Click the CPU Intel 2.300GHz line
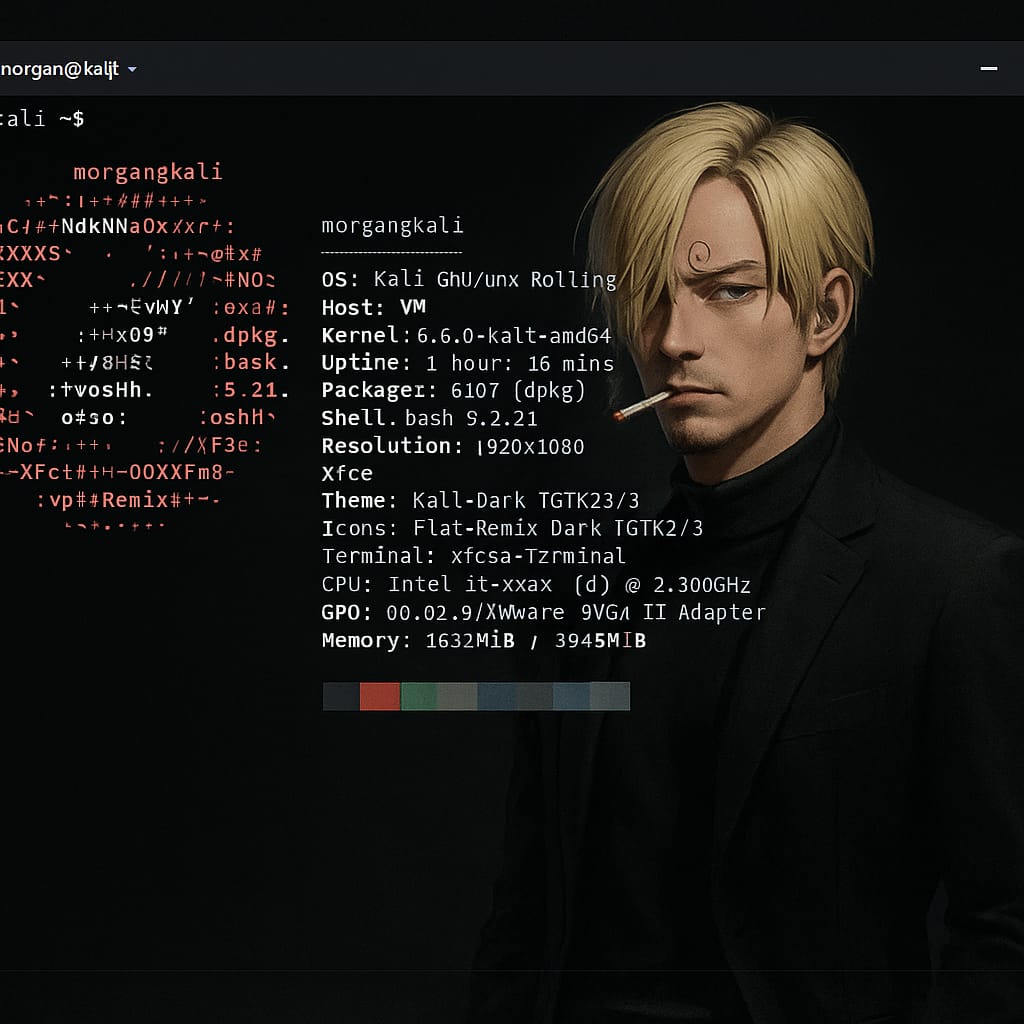1024x1024 pixels. (535, 585)
